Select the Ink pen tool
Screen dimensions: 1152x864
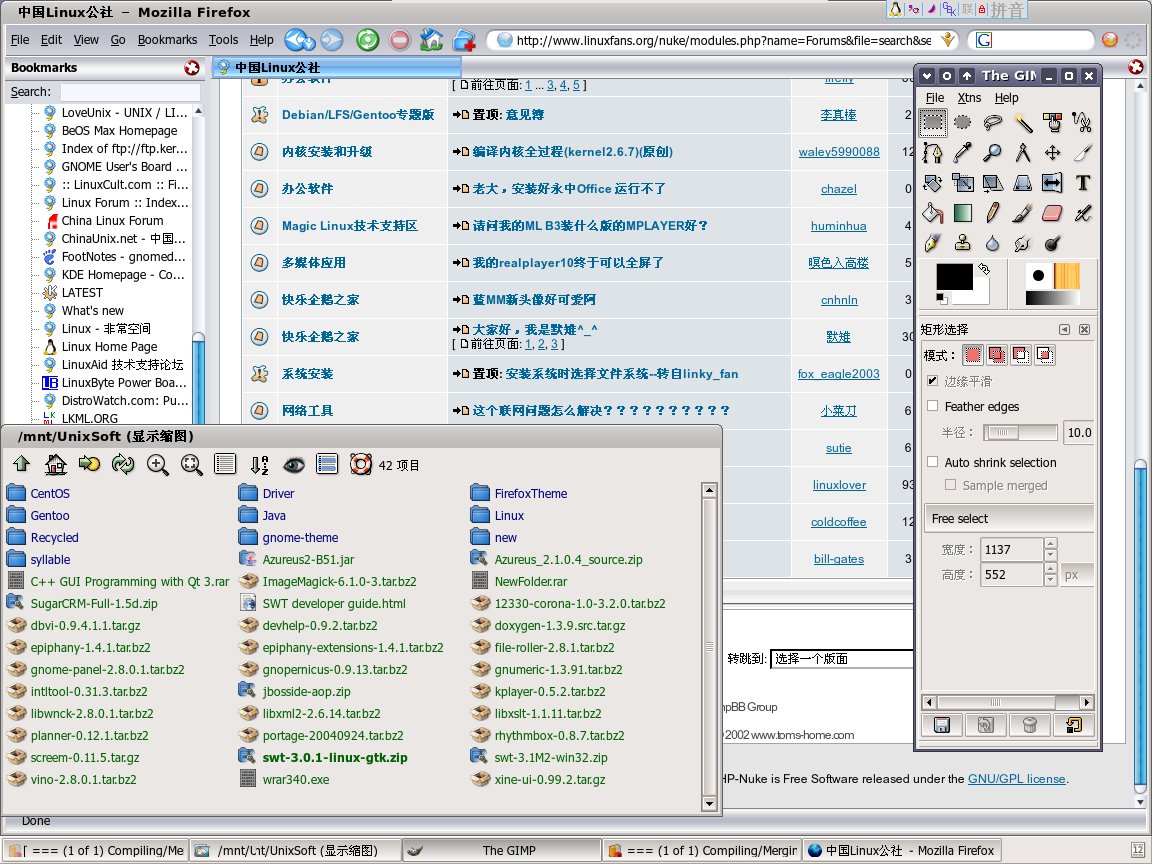[x=932, y=243]
